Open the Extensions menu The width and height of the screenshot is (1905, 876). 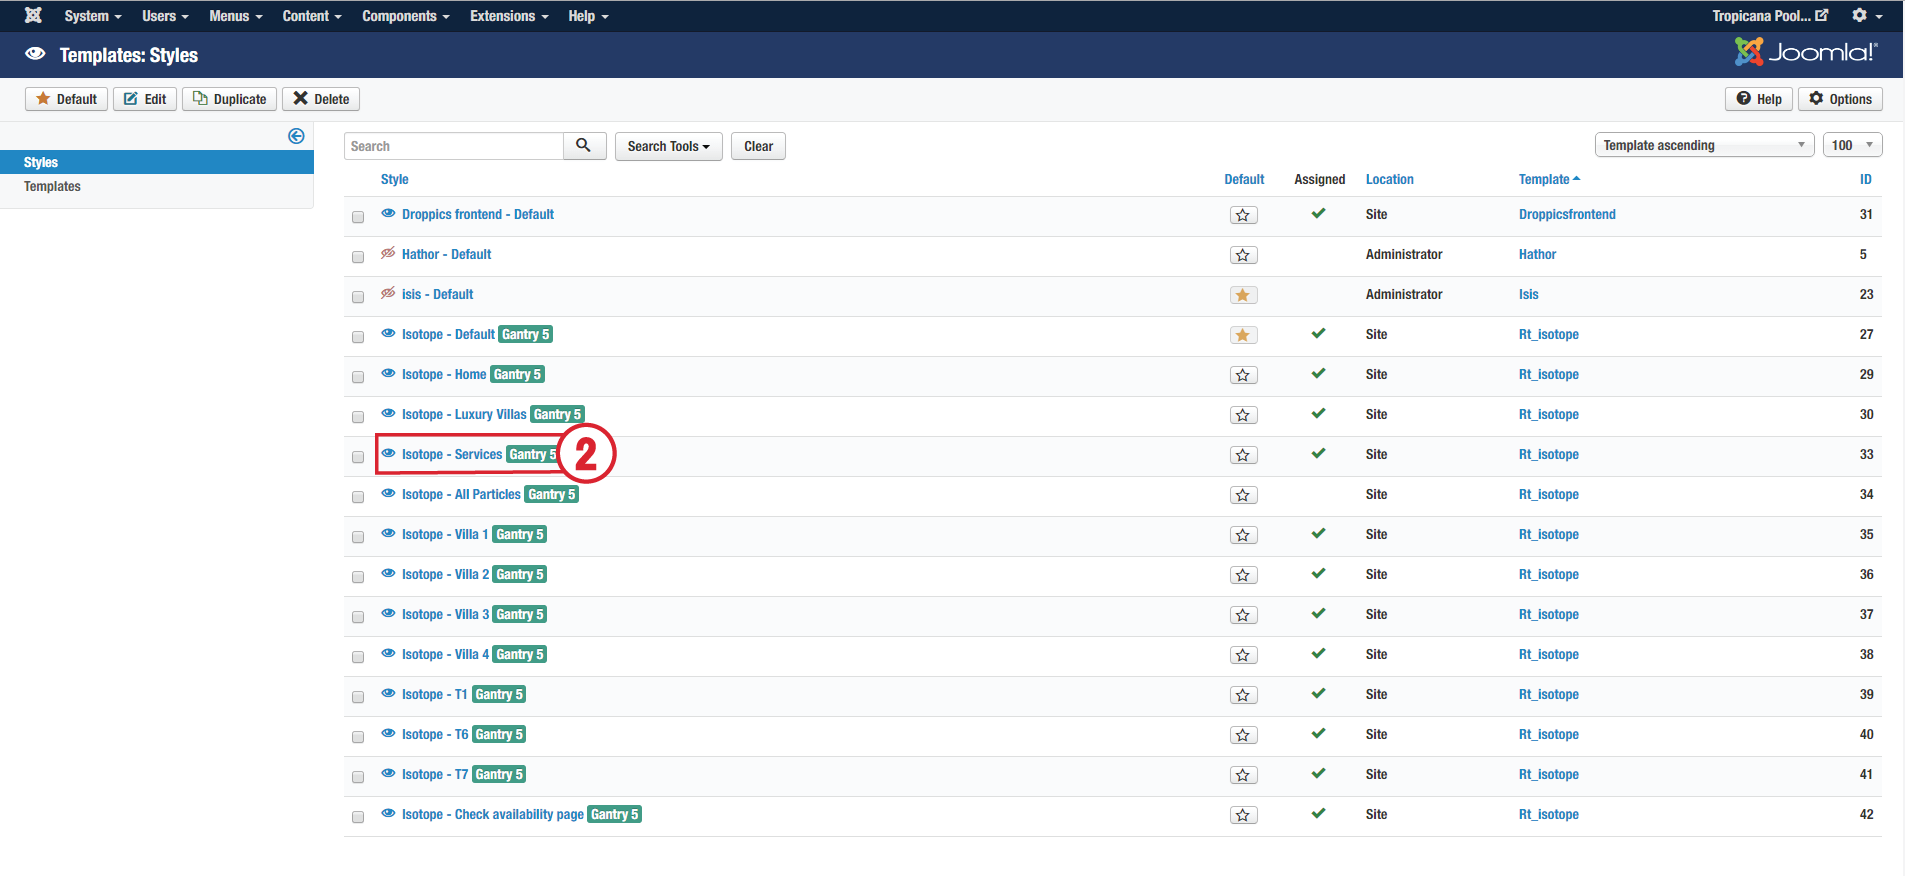click(509, 16)
